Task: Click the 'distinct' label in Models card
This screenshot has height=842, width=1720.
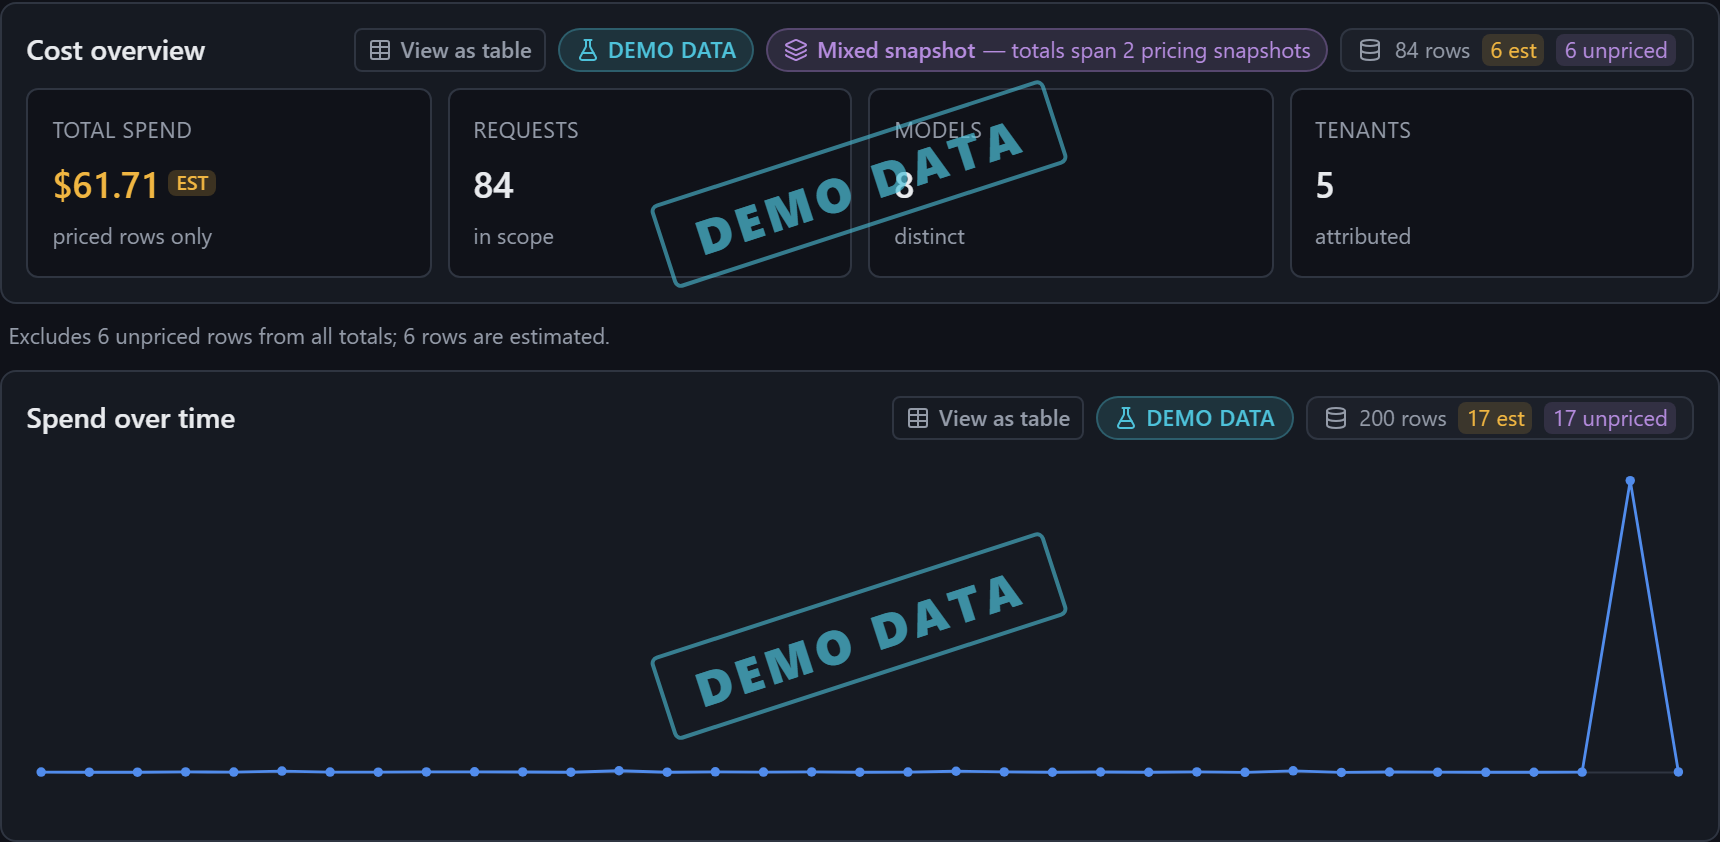Action: (929, 237)
